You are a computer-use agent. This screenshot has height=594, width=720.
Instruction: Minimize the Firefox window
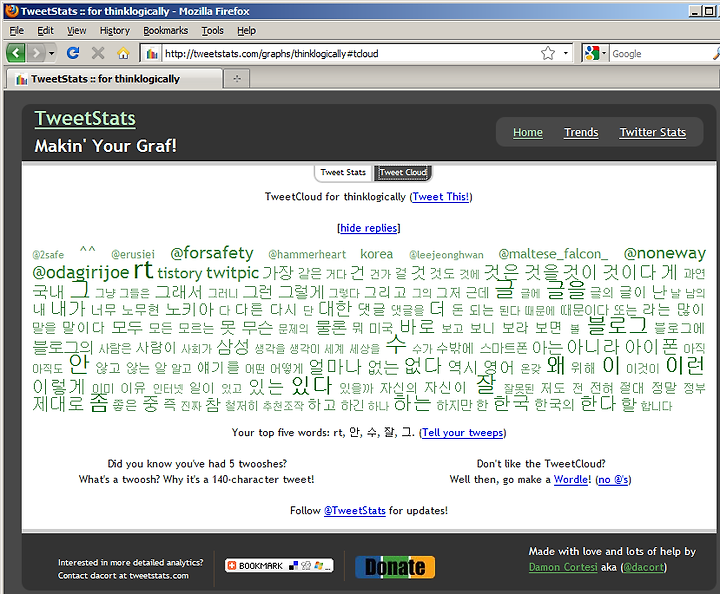[696, 11]
